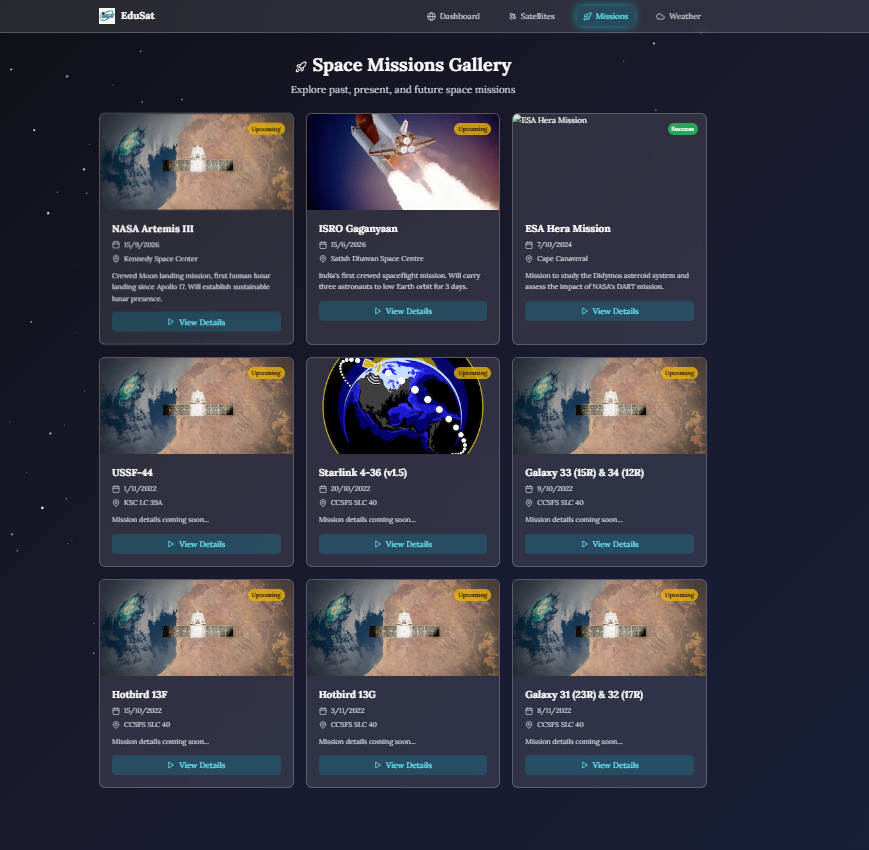Image resolution: width=869 pixels, height=850 pixels.
Task: Click the Upcoming badge on ISRO Gaganyaan
Action: [x=473, y=129]
